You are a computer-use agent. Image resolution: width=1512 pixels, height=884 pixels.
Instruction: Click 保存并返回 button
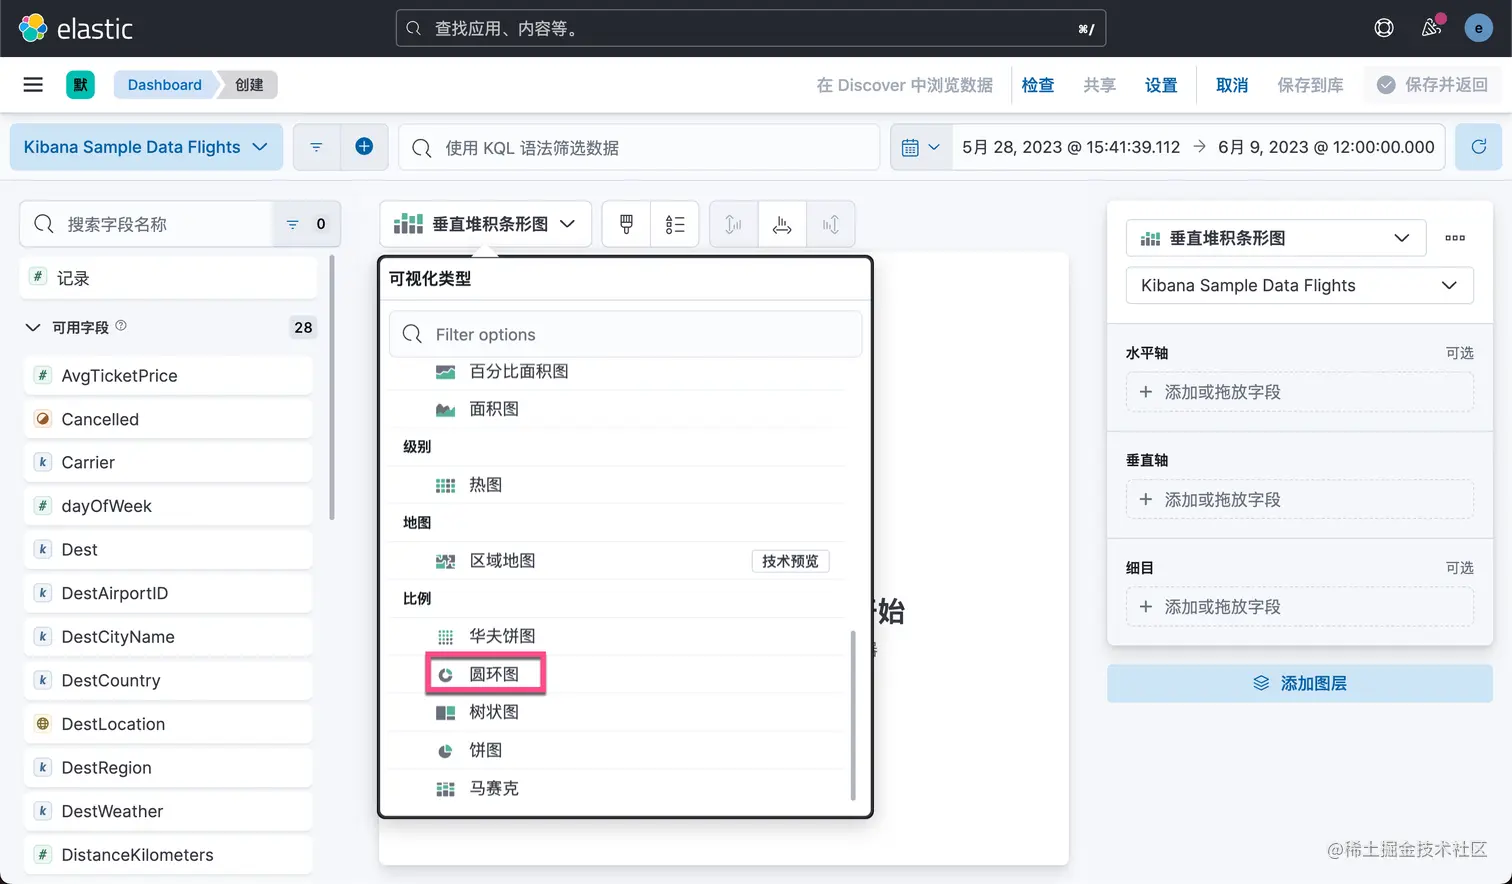[1433, 85]
